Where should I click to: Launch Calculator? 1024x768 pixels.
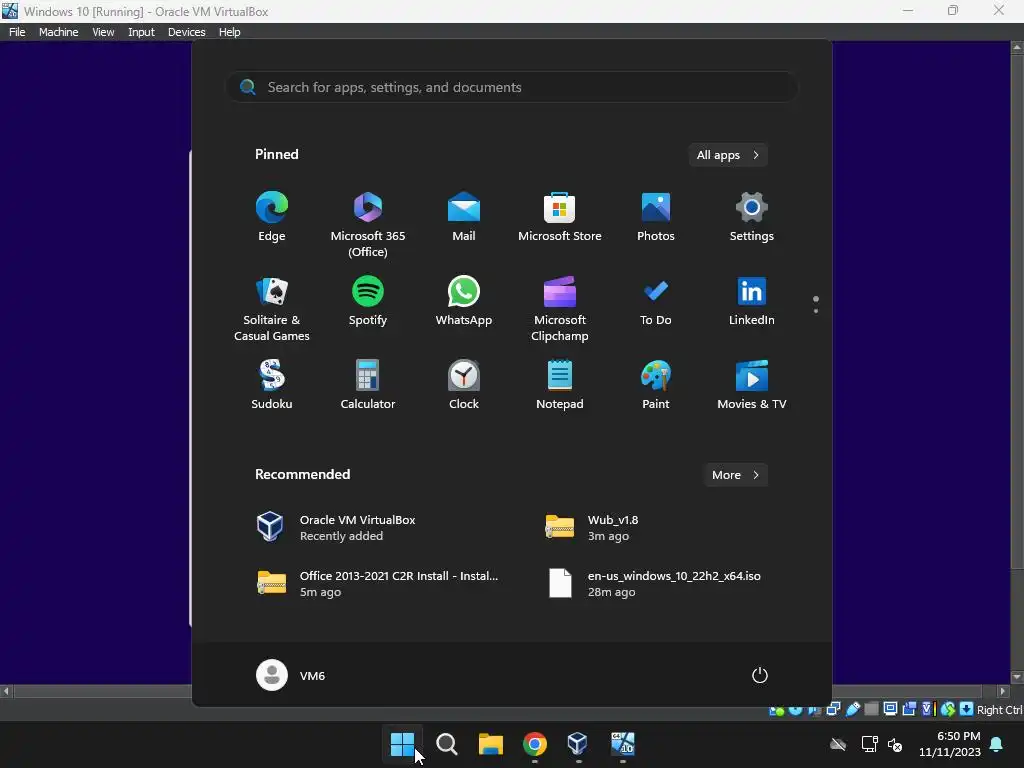click(368, 385)
